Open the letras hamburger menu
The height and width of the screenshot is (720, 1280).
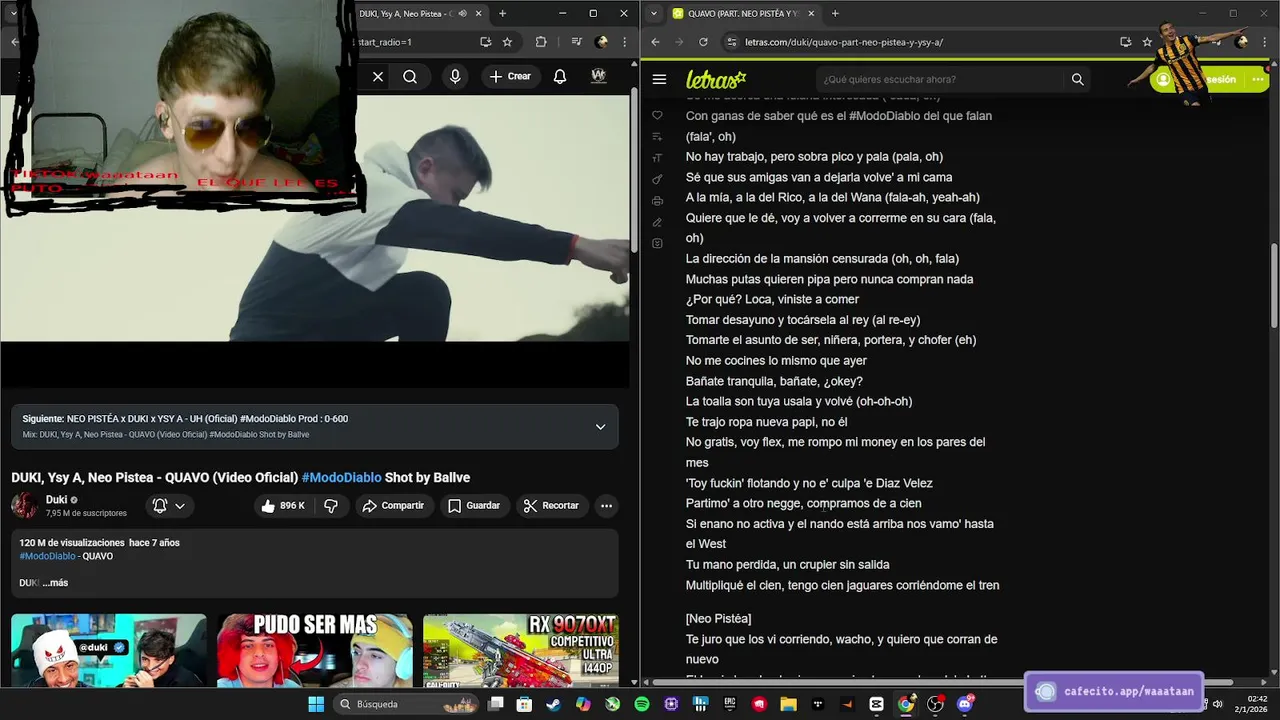659,79
